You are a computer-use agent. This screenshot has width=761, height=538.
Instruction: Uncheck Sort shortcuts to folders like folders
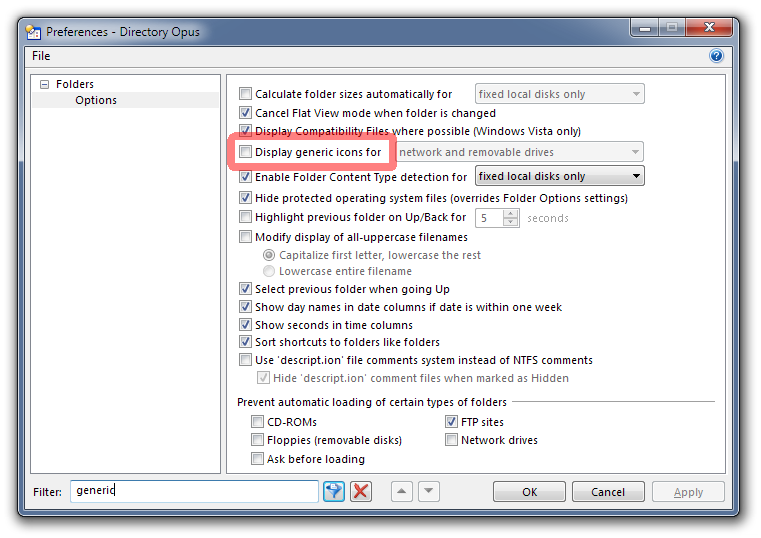tap(246, 342)
